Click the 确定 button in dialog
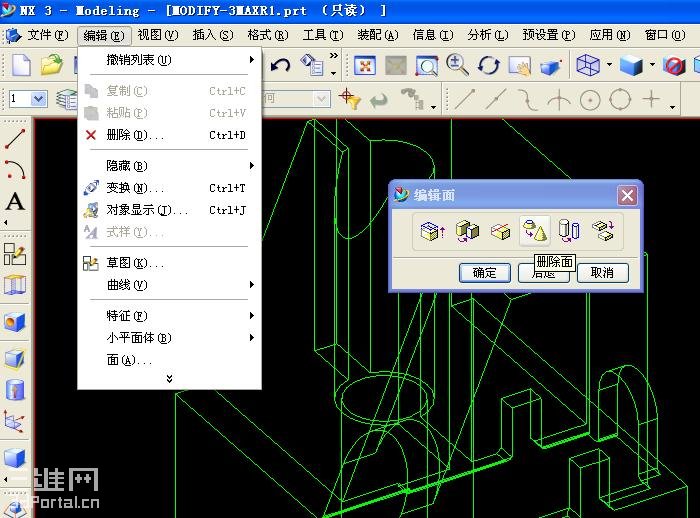 click(484, 273)
